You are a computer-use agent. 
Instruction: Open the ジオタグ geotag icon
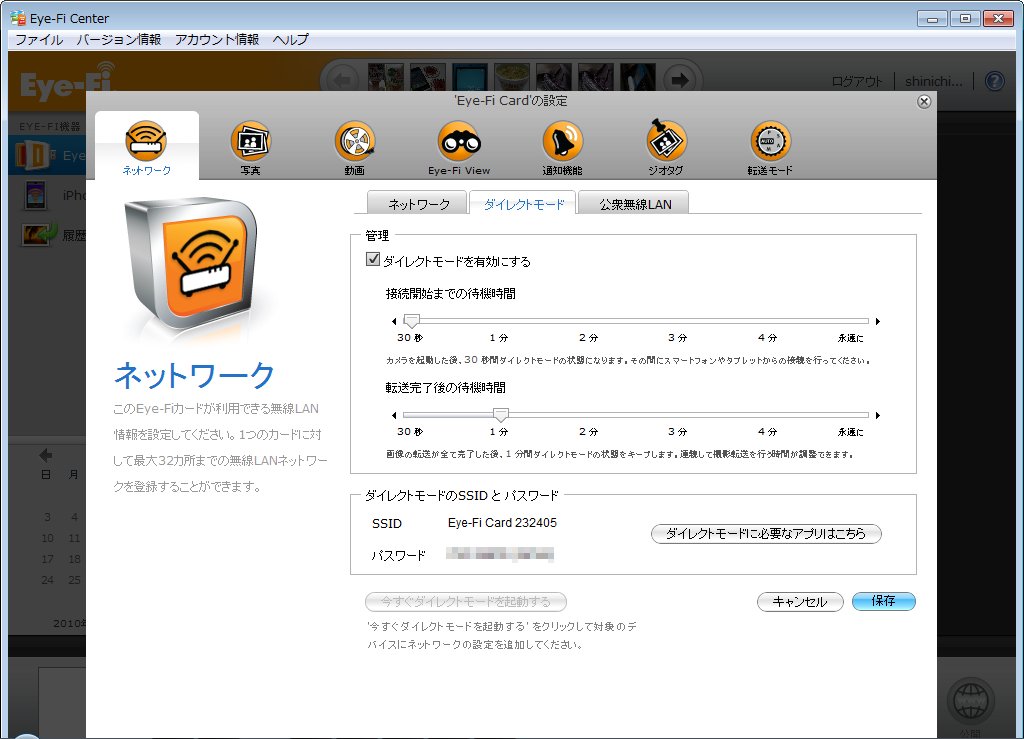coord(666,148)
